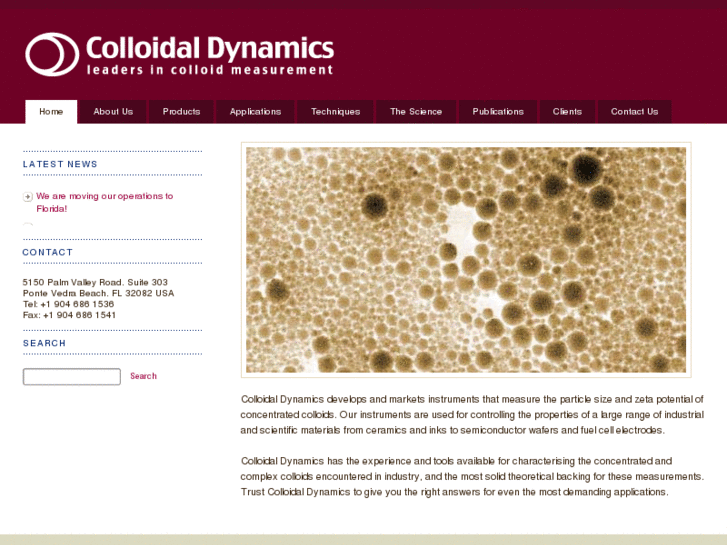Click the LATEST NEWS heading
The image size is (727, 545).
[x=60, y=164]
